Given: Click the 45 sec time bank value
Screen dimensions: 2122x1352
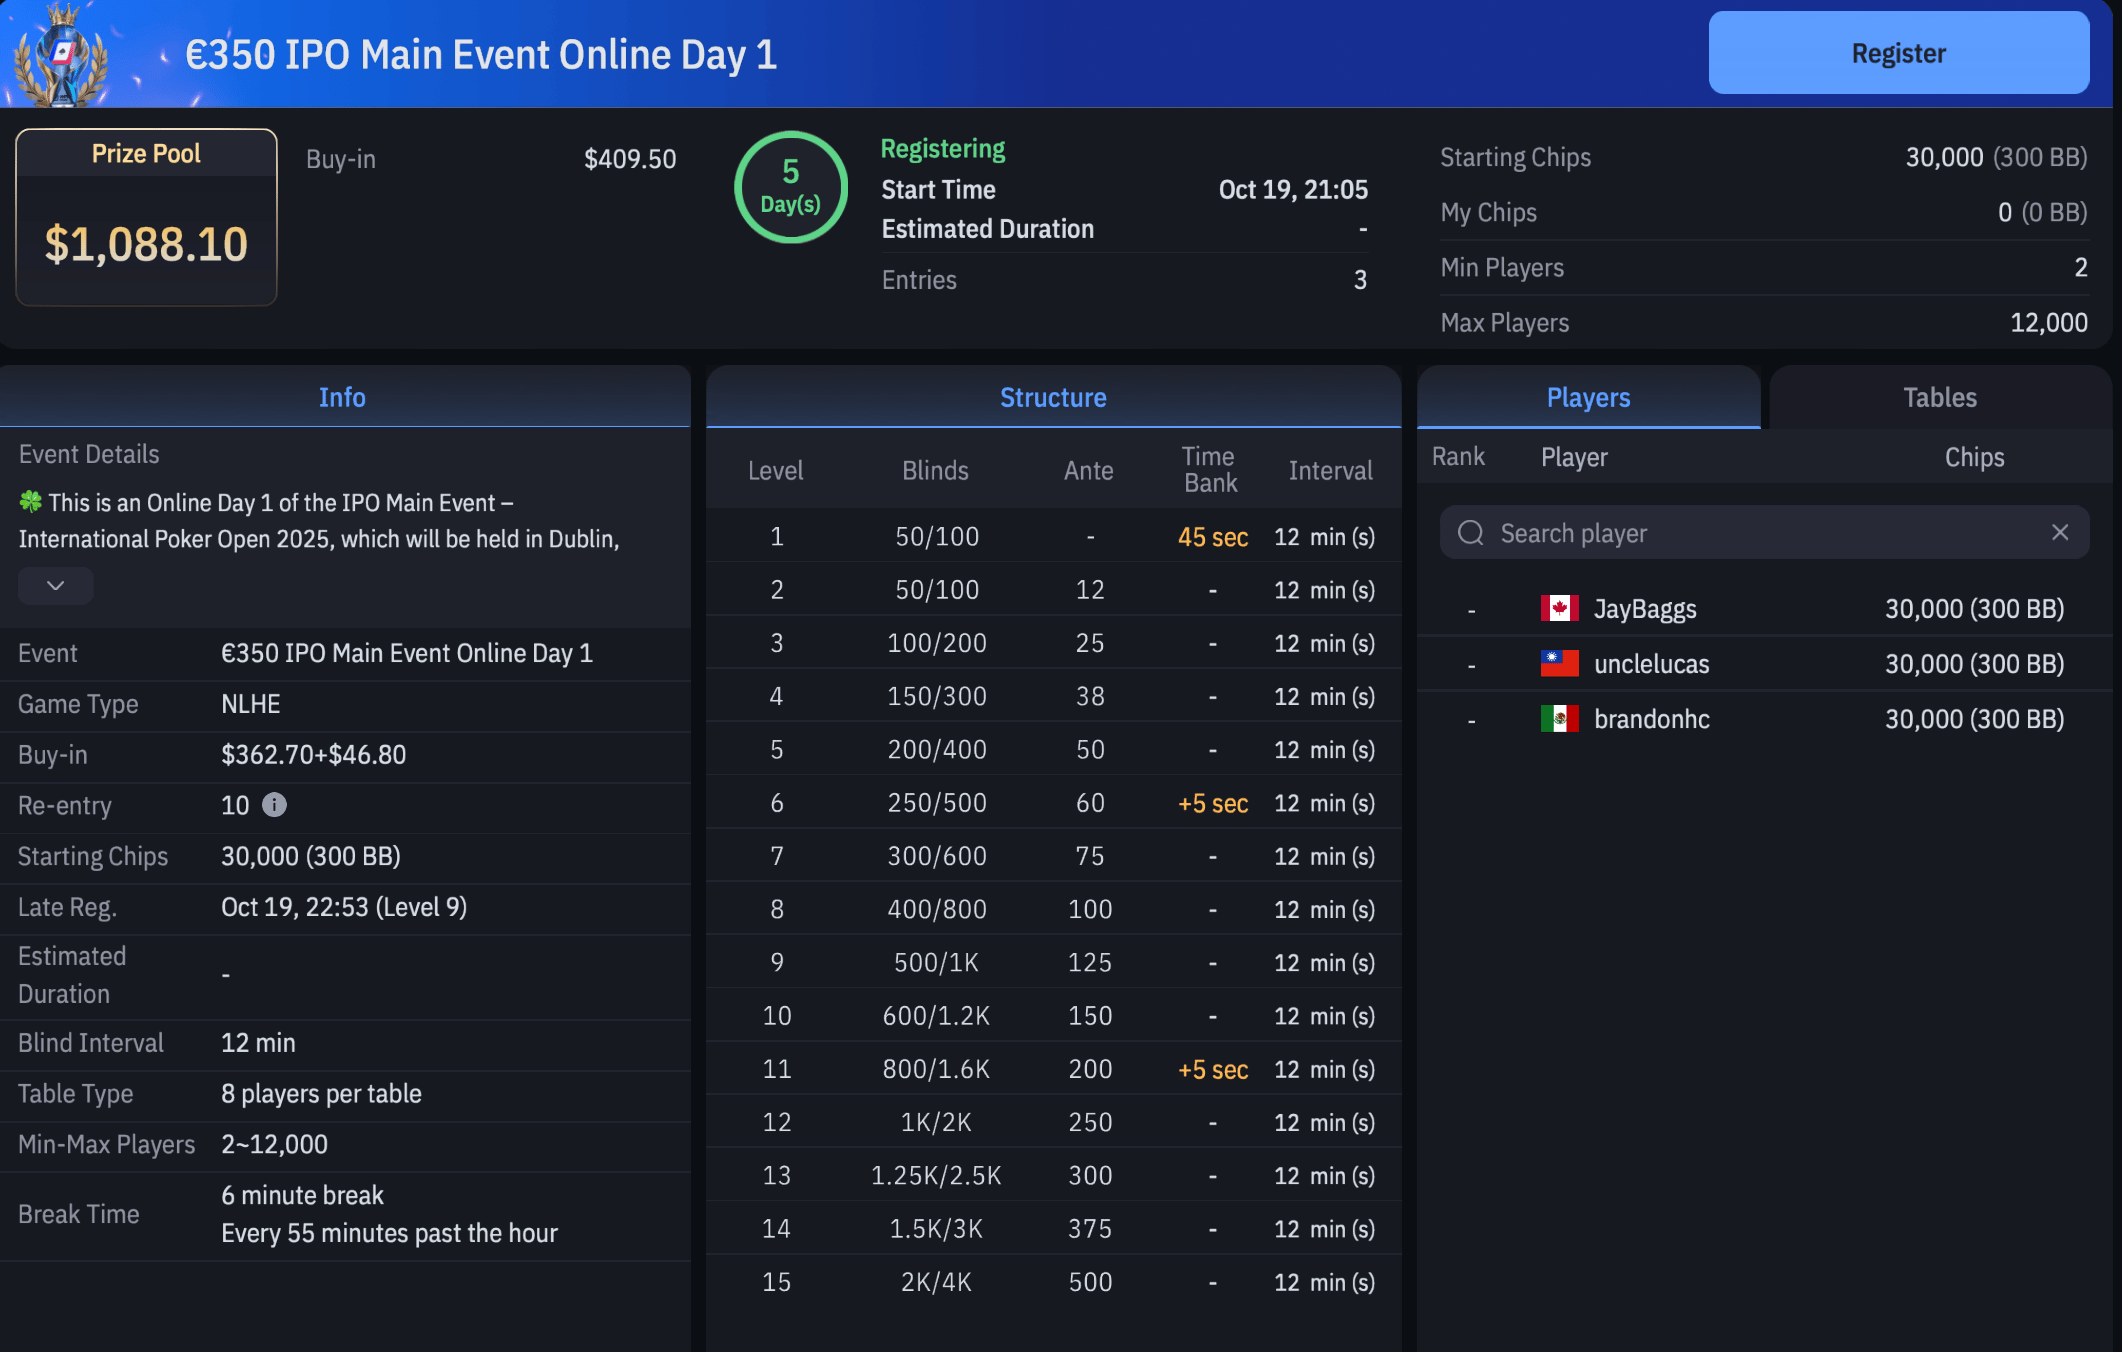Looking at the screenshot, I should tap(1213, 537).
